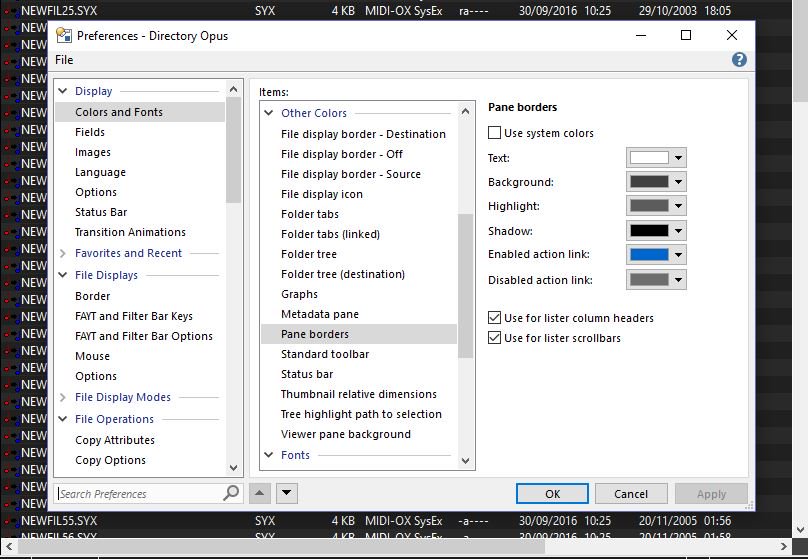Click the blue Enabled action link swatch
Screen dimensions: 808x559
pyautogui.click(x=649, y=255)
